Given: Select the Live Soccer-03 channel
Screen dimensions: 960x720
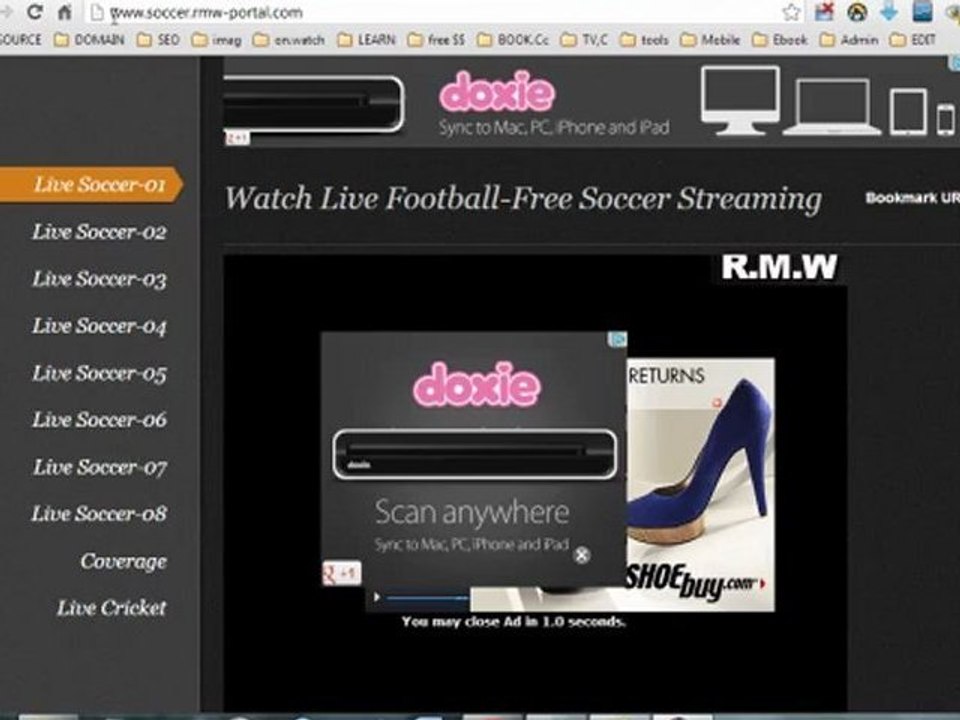Looking at the screenshot, I should 99,279.
